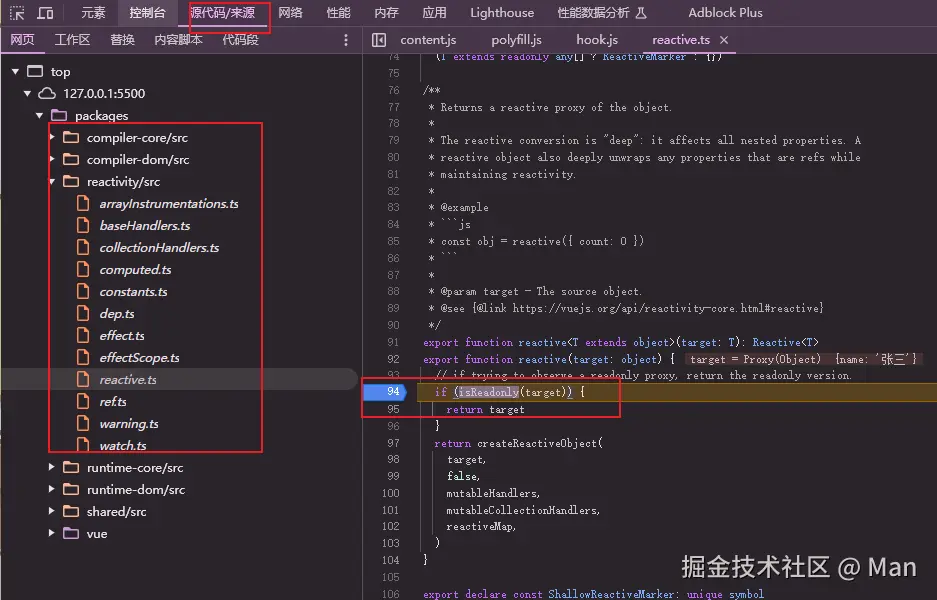Expand the shared/src folder arrow
The image size is (937, 600).
(x=52, y=512)
